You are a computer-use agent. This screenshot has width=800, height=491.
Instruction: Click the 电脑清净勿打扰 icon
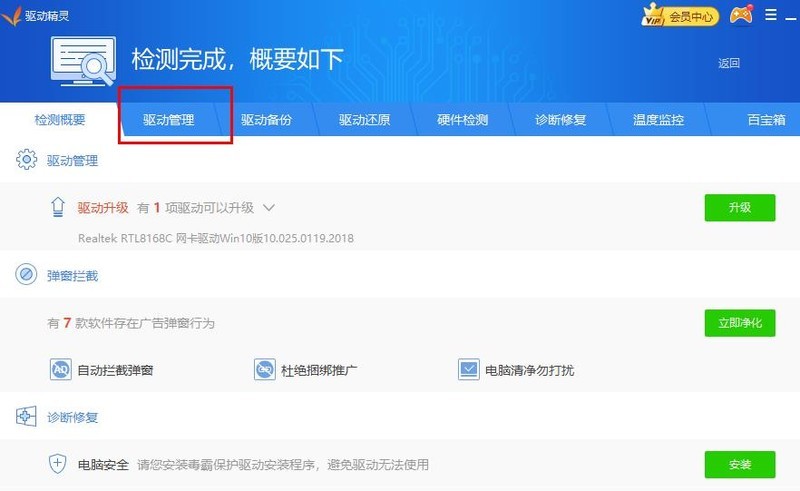coord(469,370)
